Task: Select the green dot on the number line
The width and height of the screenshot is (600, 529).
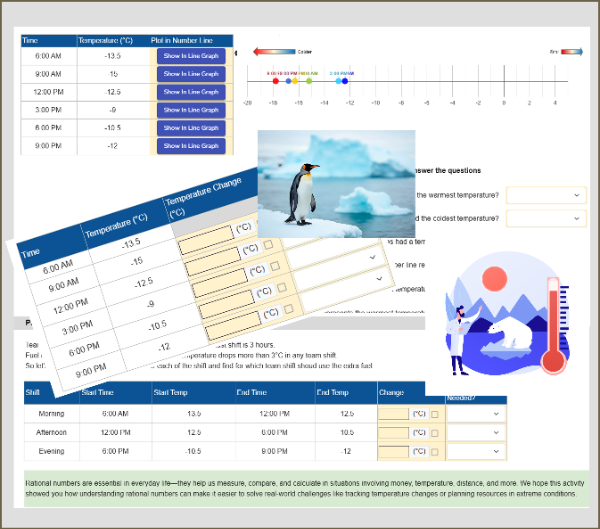Action: coord(309,81)
